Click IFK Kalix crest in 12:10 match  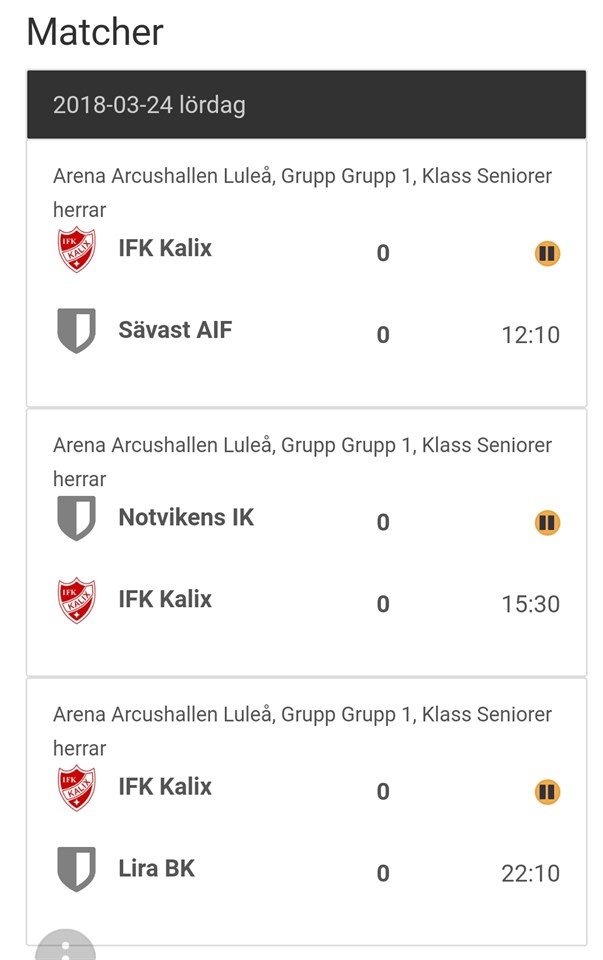pos(77,249)
